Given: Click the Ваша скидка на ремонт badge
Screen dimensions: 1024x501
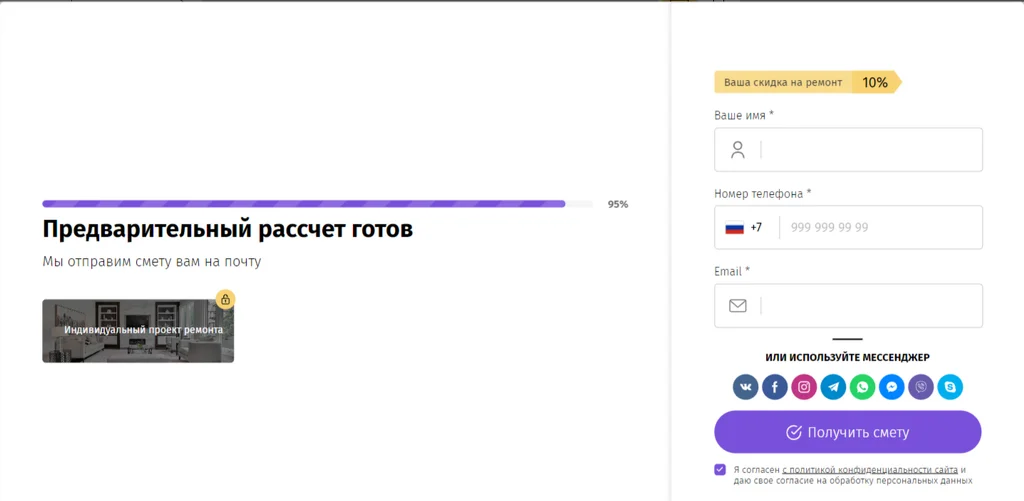Looking at the screenshot, I should 808,82.
